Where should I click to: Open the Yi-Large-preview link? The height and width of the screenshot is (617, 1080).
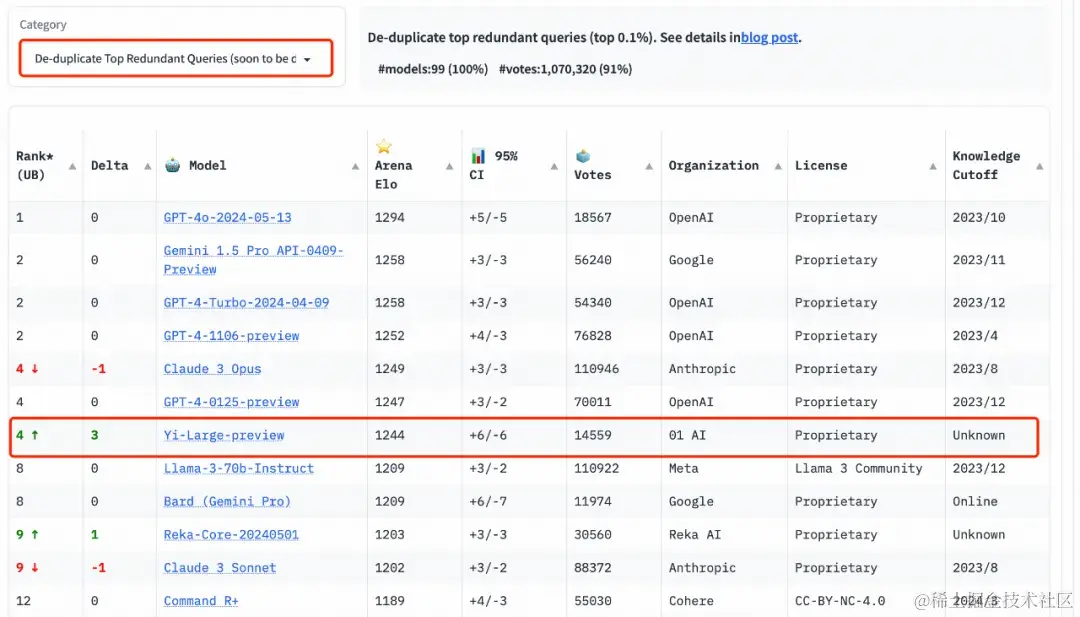224,435
